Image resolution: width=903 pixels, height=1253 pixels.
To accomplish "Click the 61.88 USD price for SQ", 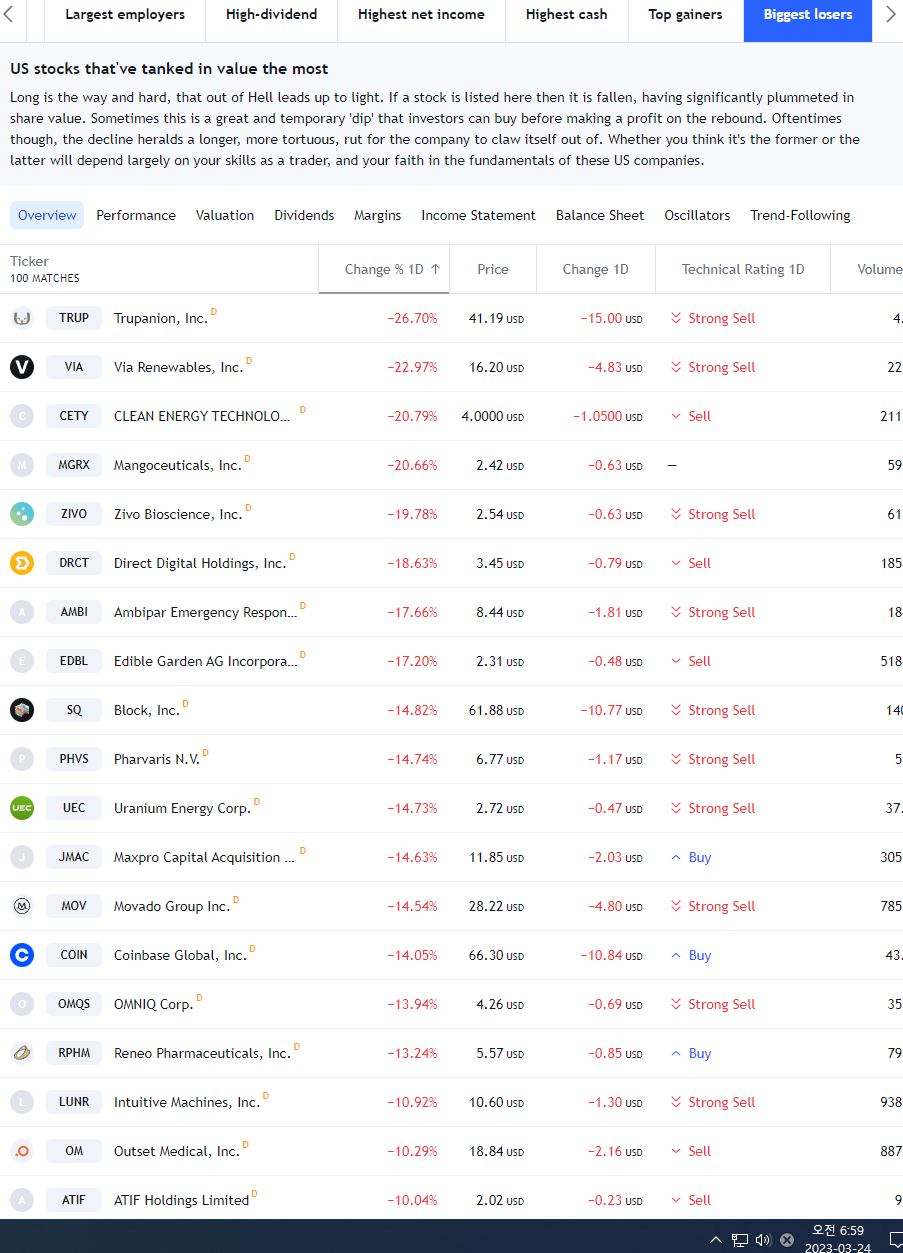I will coord(496,710).
